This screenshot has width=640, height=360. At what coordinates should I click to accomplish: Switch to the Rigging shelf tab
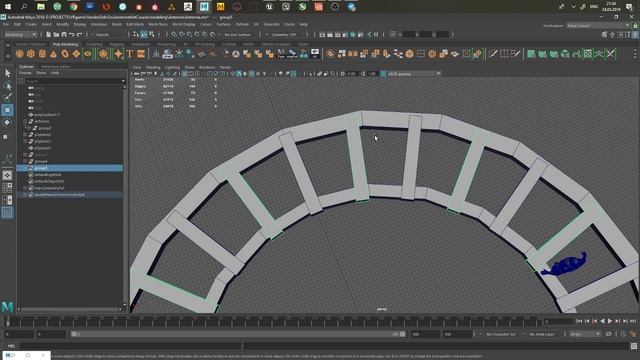(x=117, y=44)
